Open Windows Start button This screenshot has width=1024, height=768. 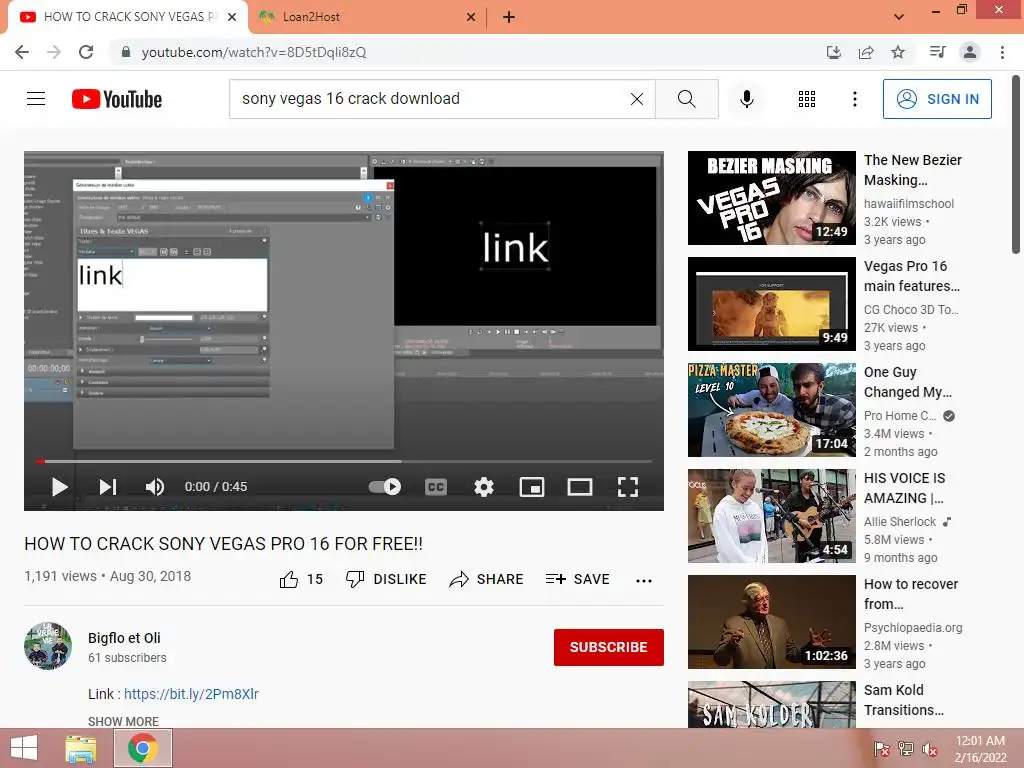coord(24,748)
